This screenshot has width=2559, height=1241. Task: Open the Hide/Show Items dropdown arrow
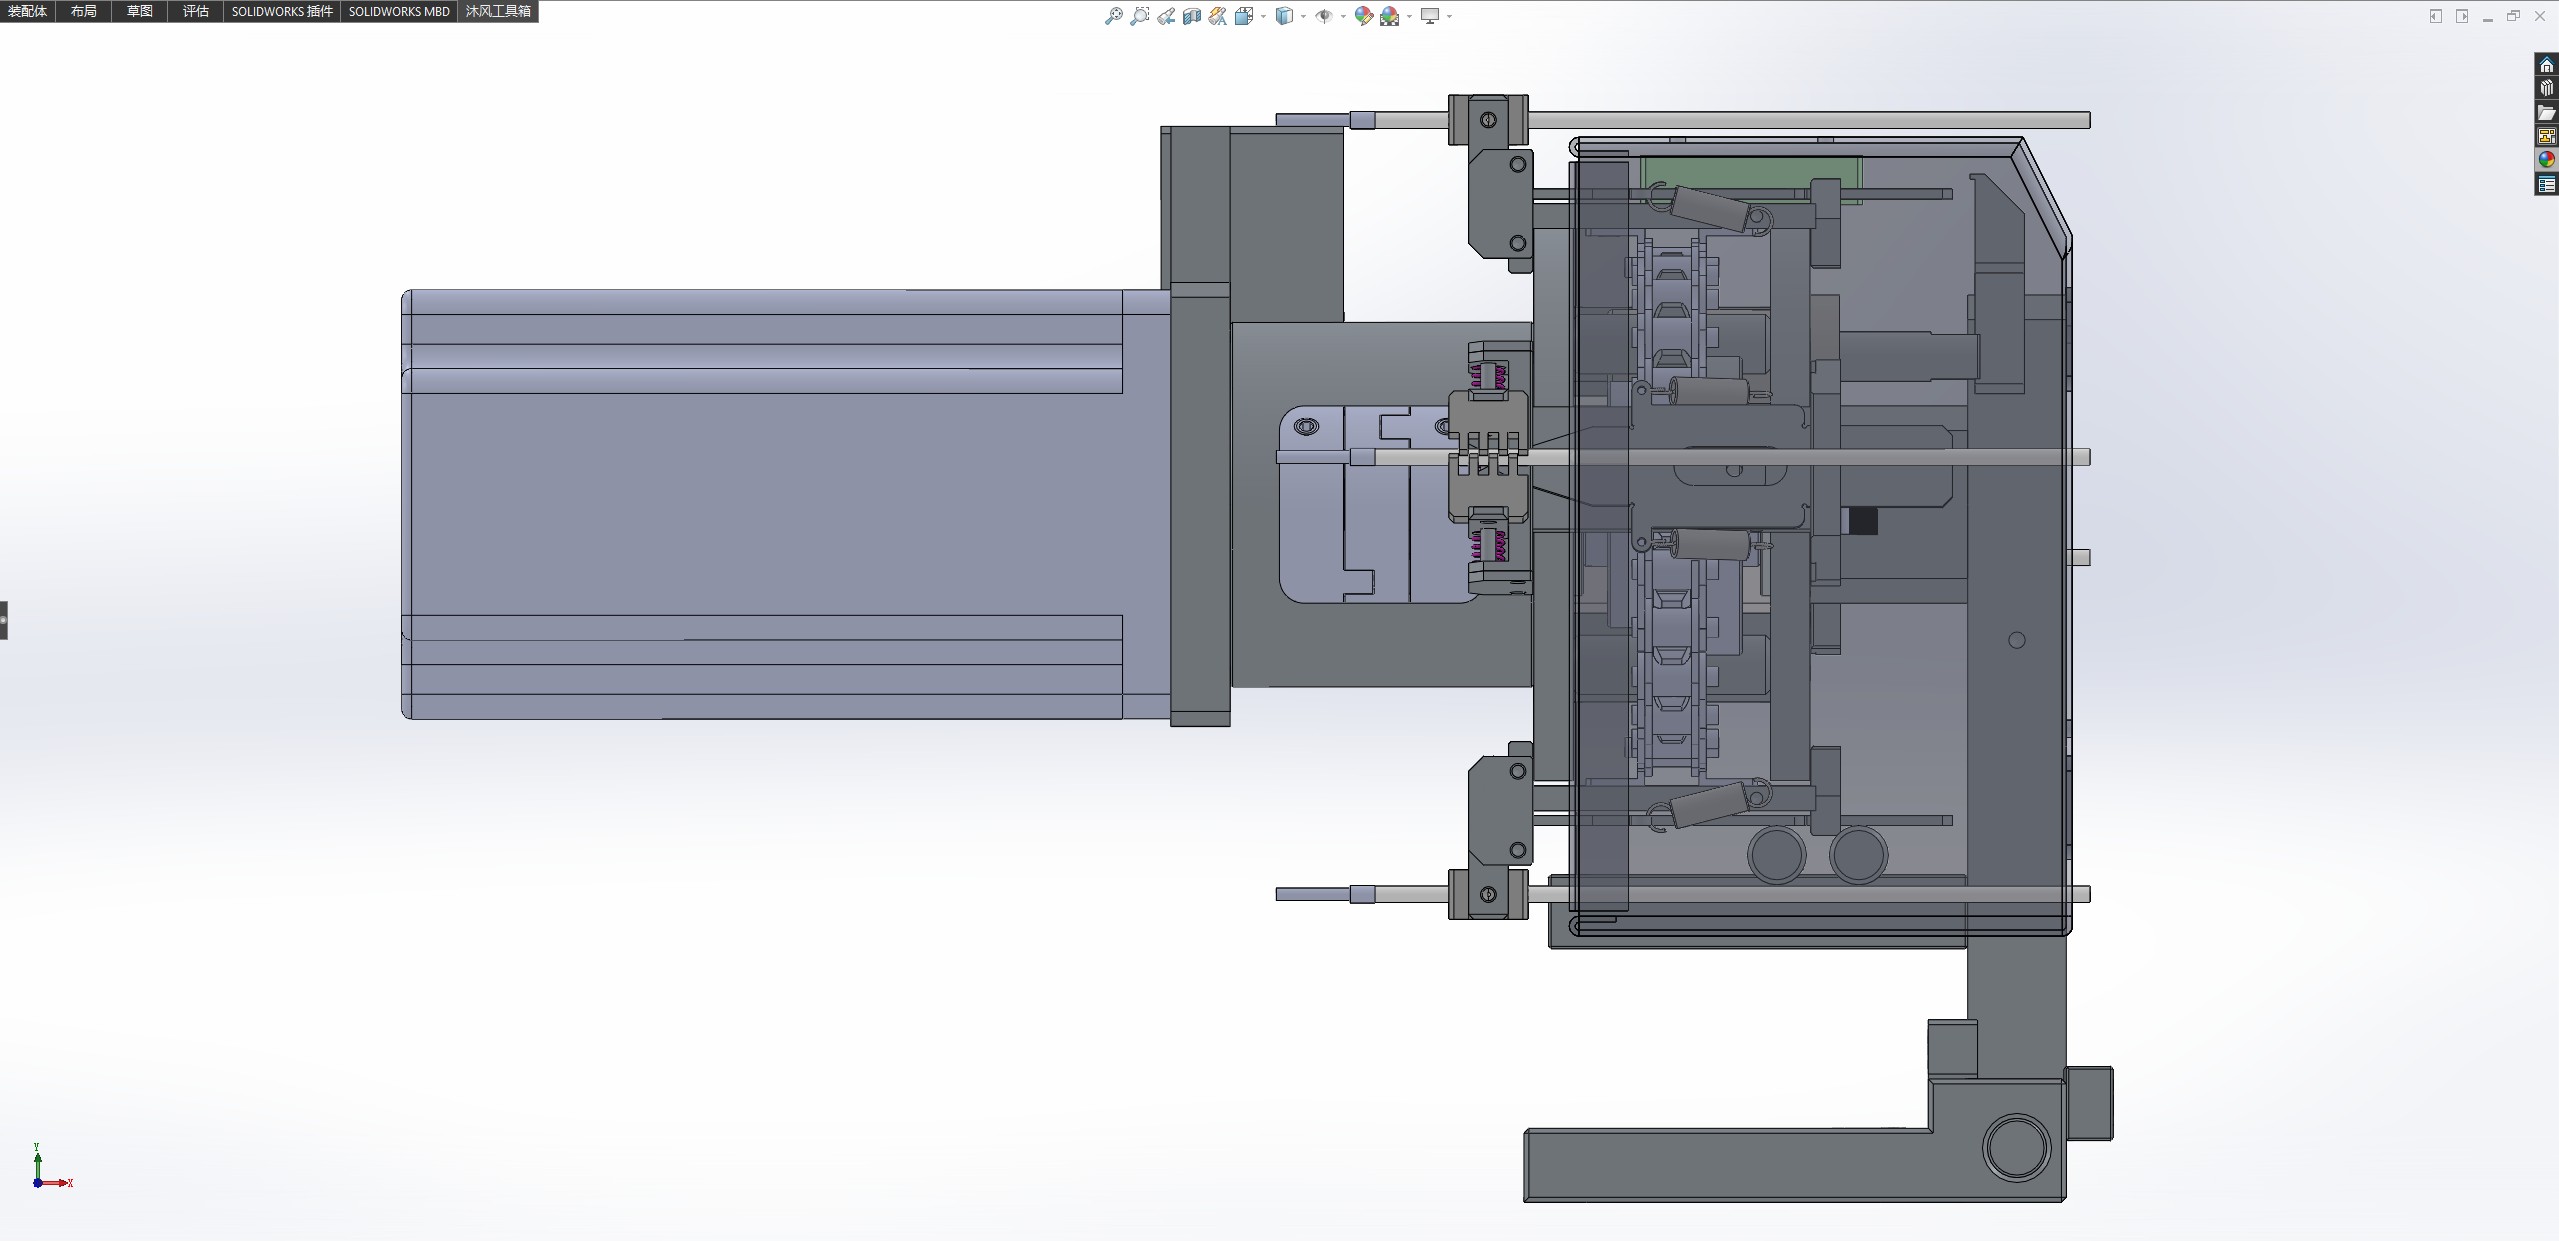tap(1343, 16)
